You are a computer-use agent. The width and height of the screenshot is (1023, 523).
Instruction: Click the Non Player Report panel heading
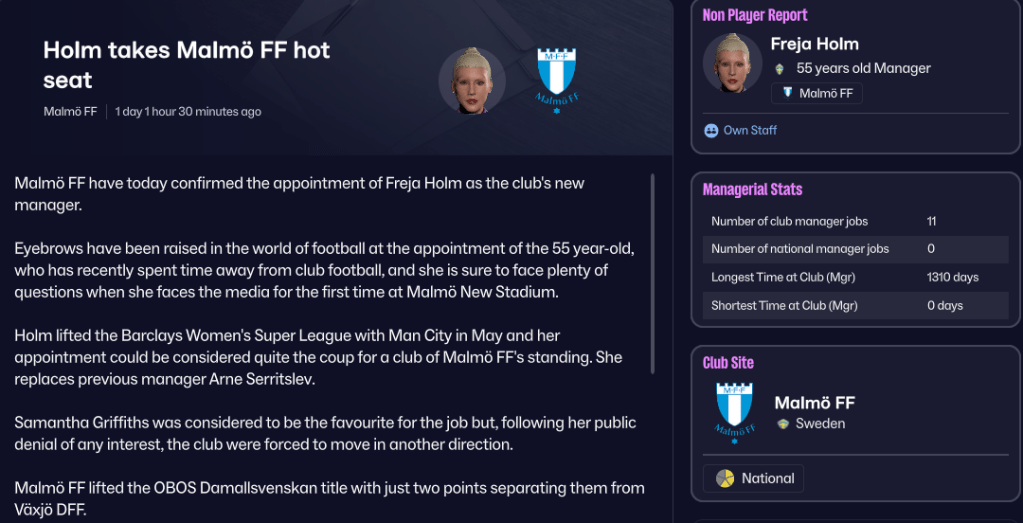click(755, 15)
